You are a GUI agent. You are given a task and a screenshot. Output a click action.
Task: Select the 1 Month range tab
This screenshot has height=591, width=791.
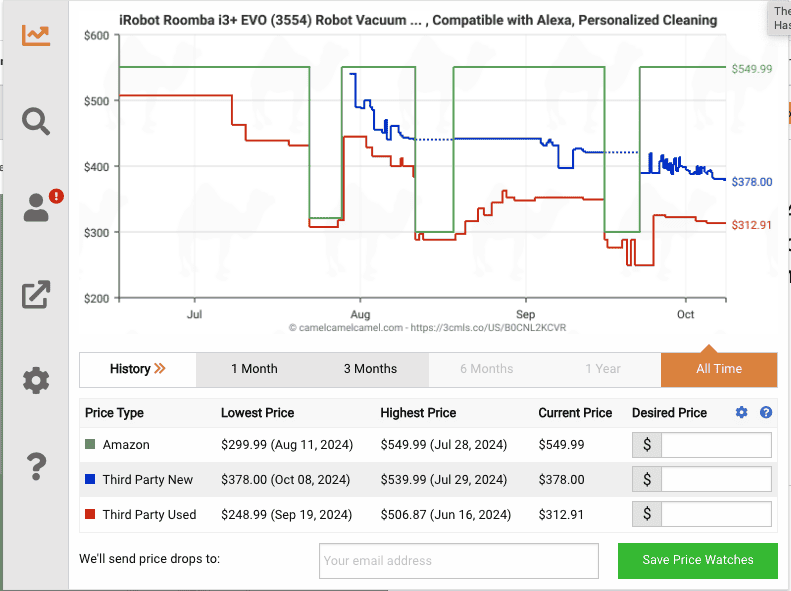coord(254,369)
